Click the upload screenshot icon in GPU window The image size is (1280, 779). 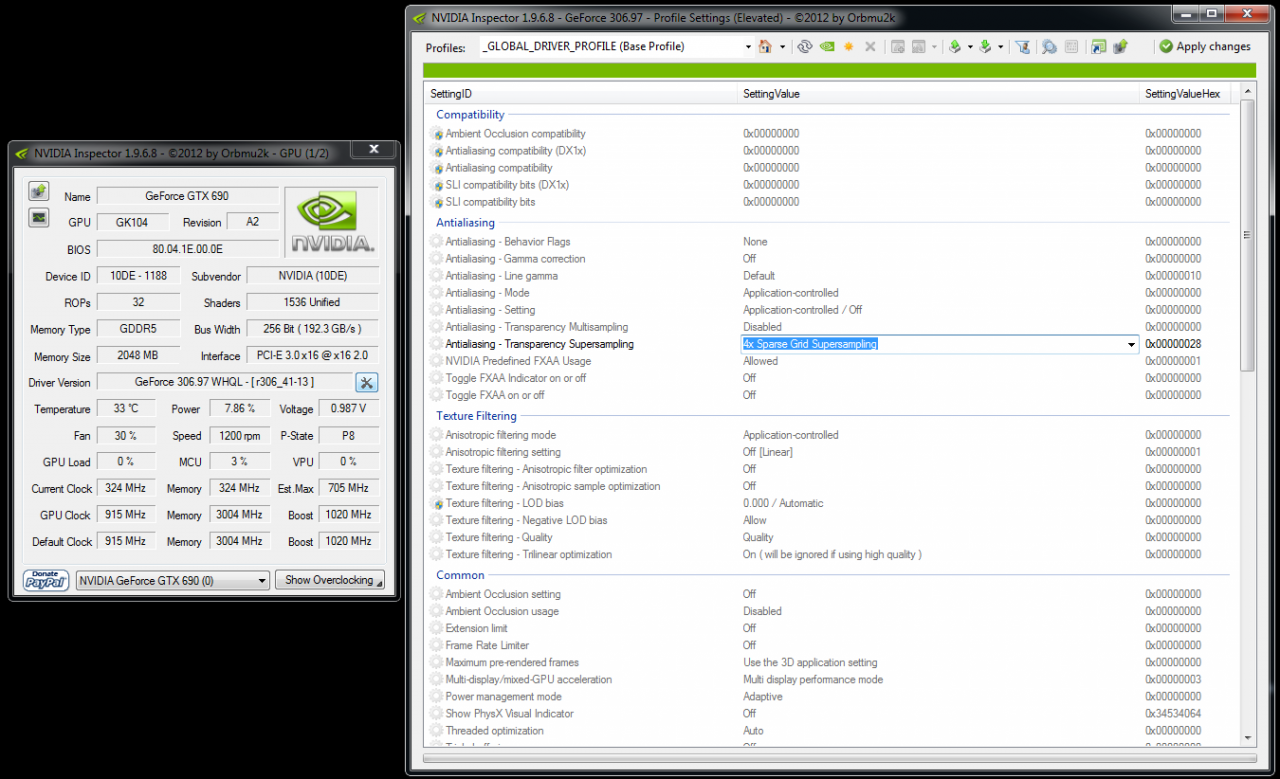click(x=38, y=191)
